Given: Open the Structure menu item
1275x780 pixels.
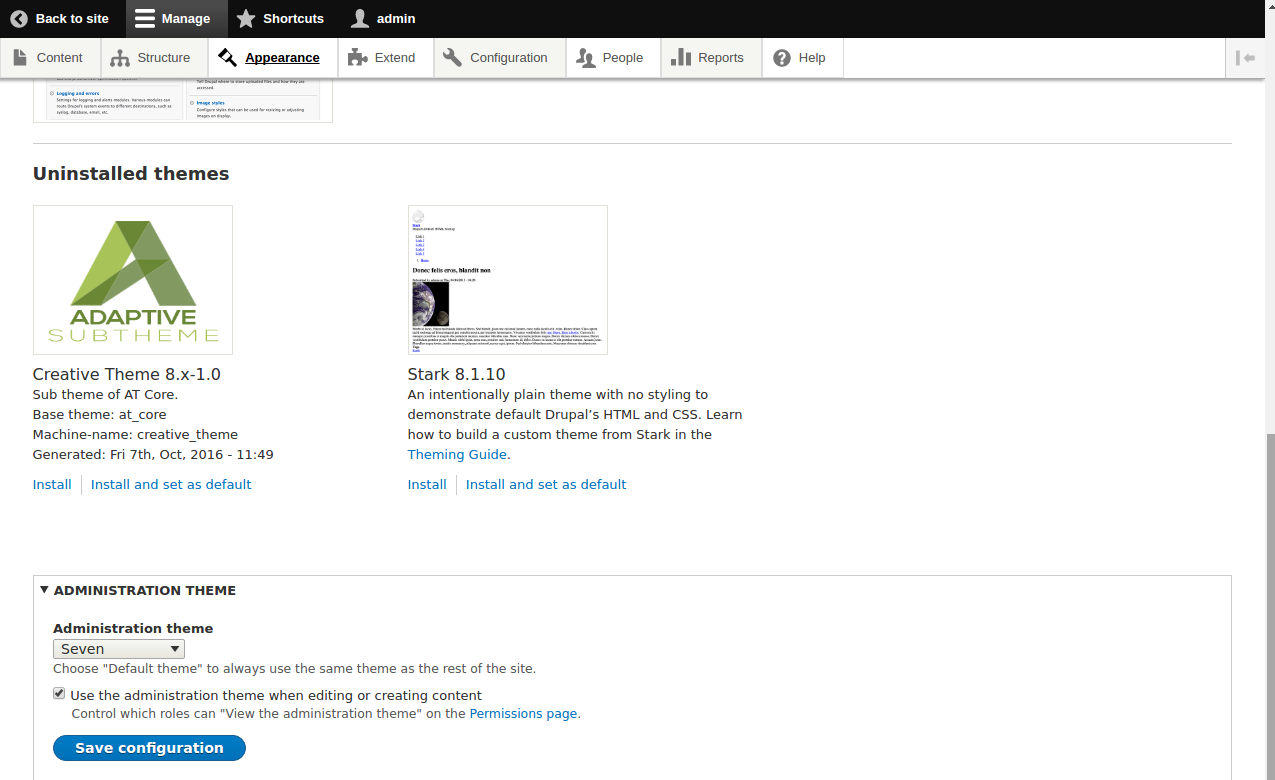Looking at the screenshot, I should pyautogui.click(x=152, y=58).
